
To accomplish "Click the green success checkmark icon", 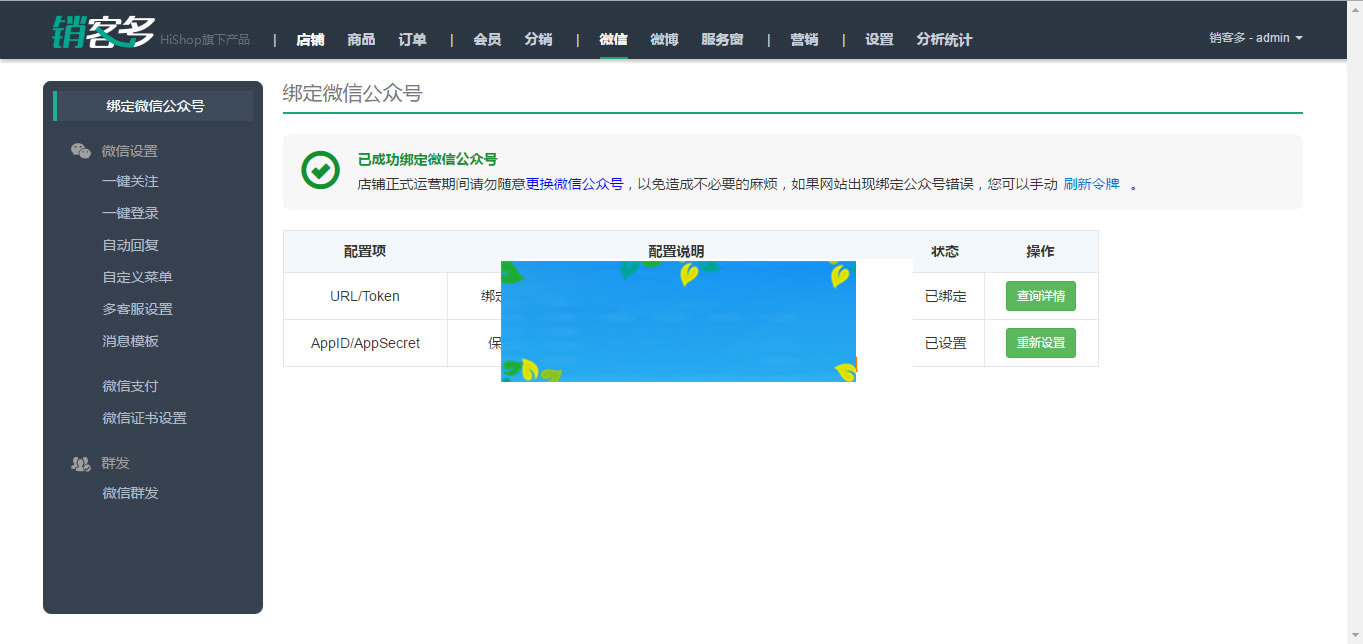I will [x=319, y=172].
